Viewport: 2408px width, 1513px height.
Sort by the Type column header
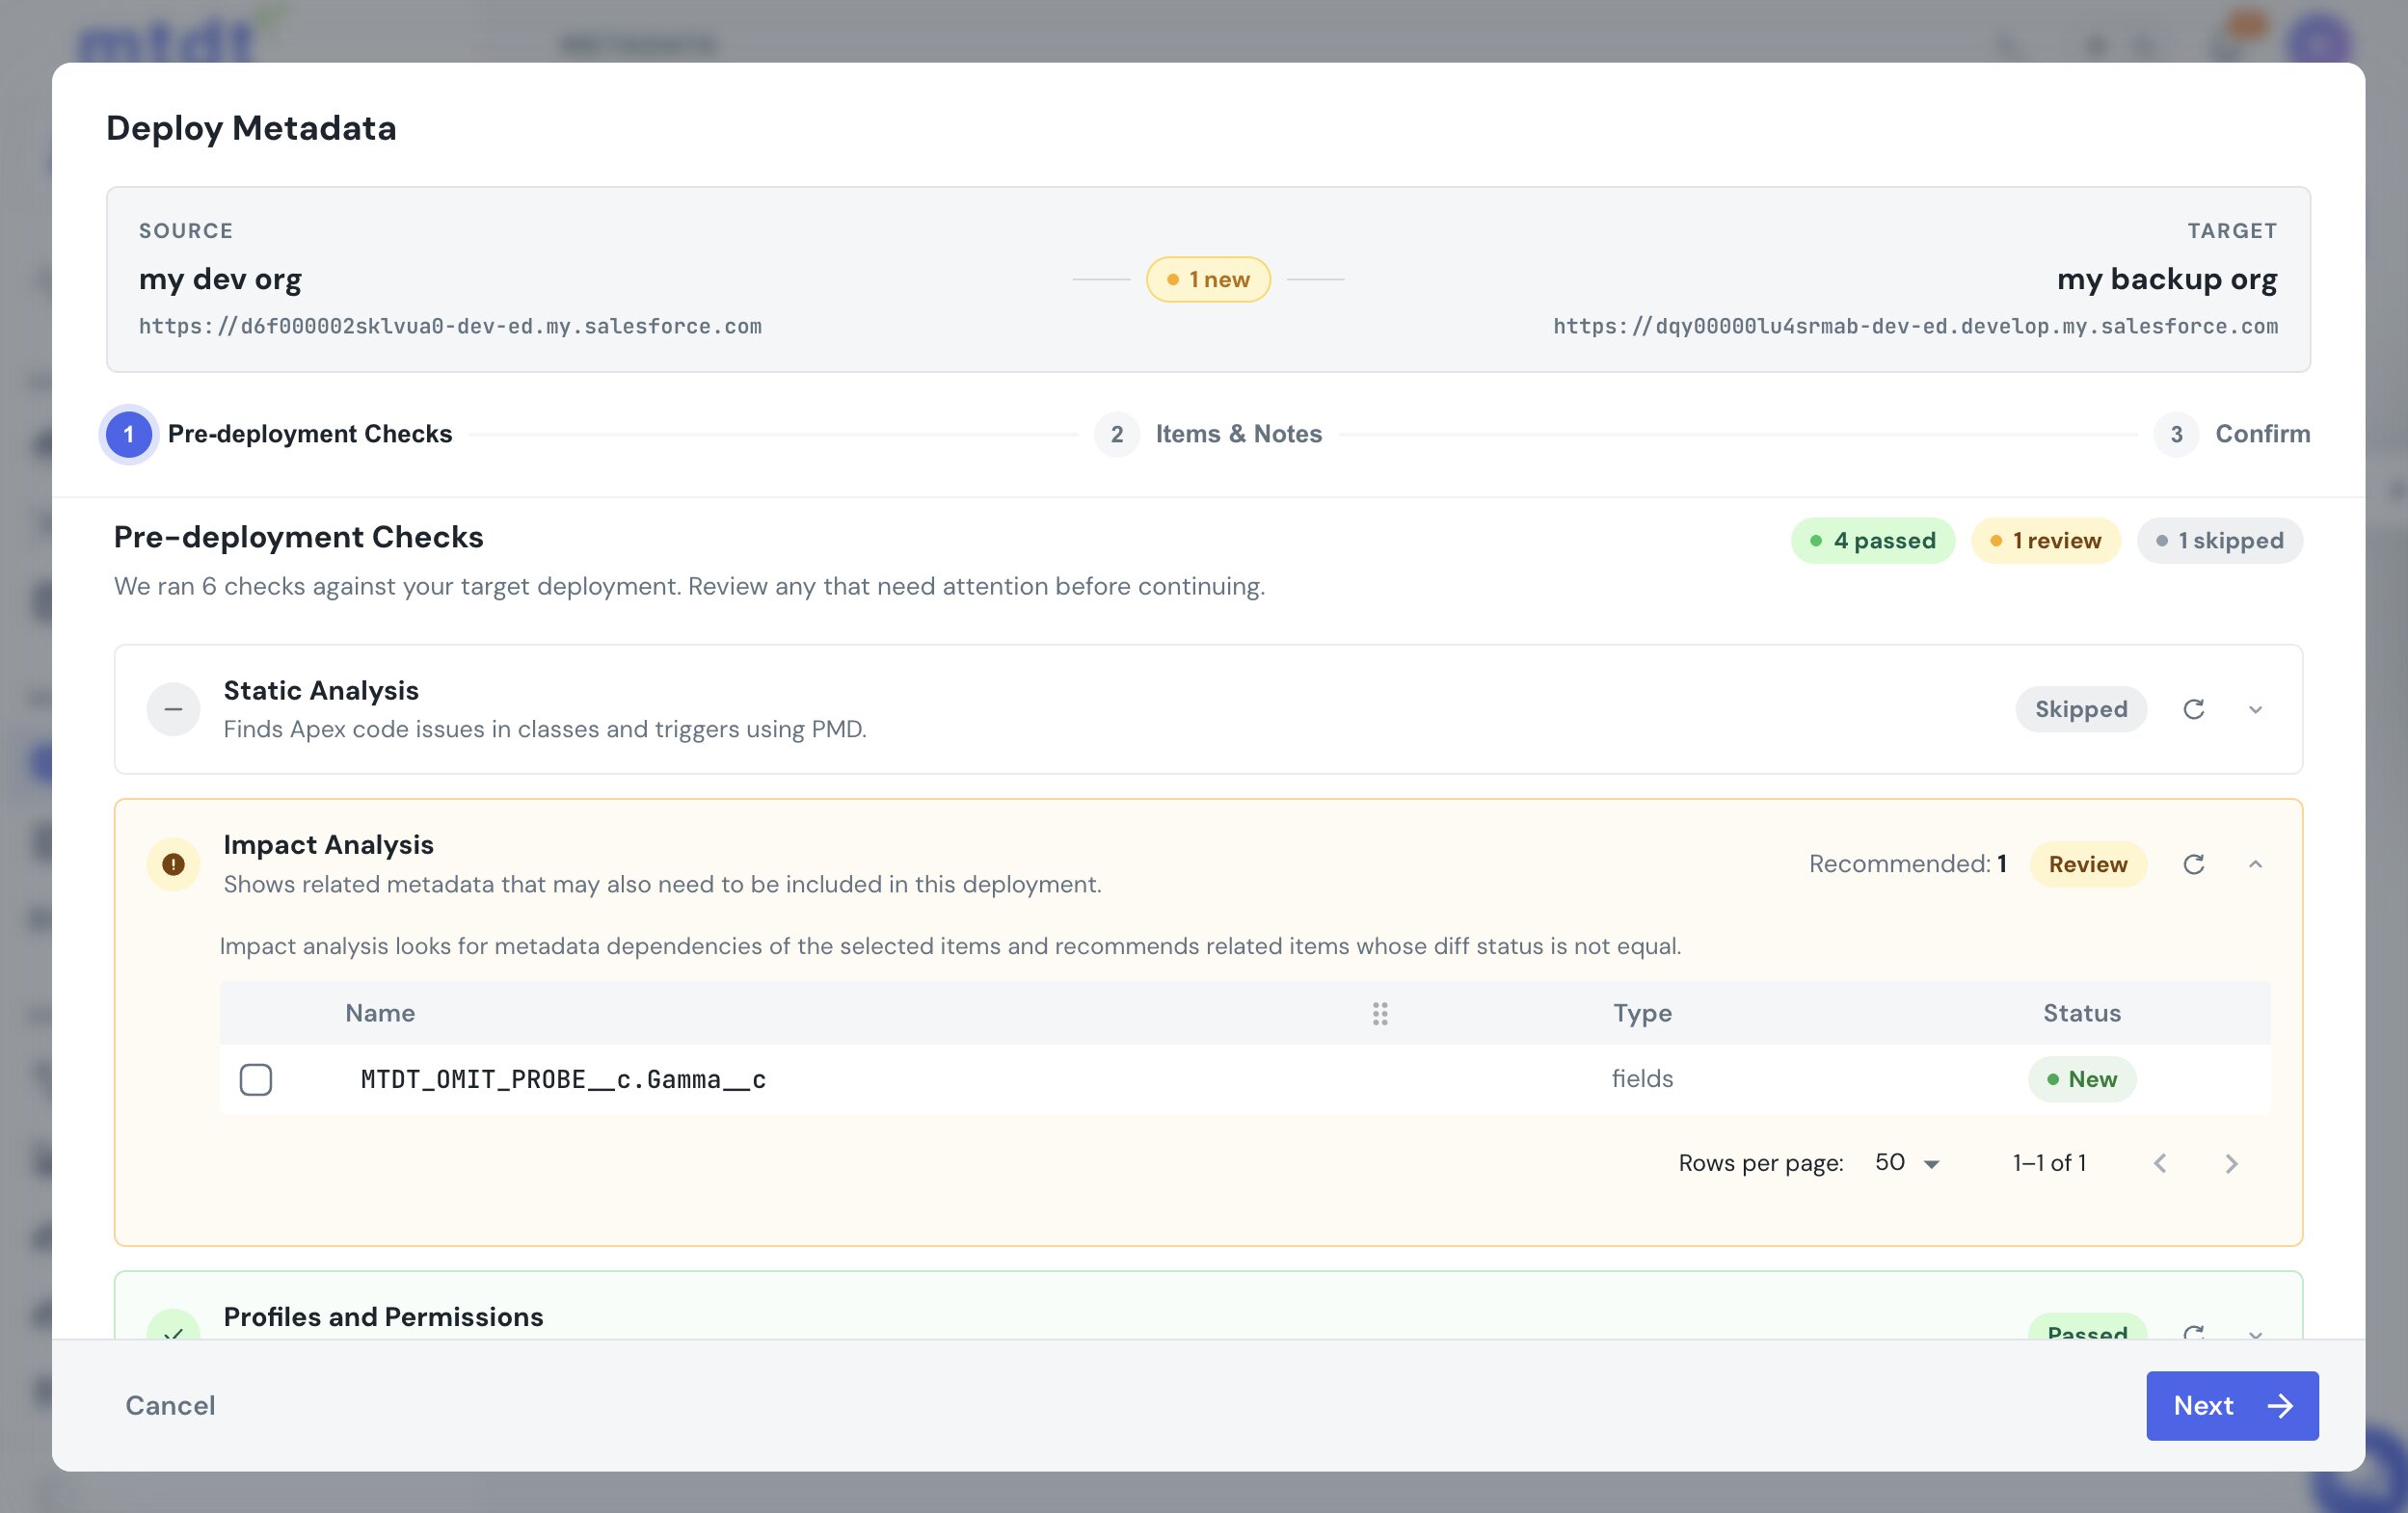1642,1013
